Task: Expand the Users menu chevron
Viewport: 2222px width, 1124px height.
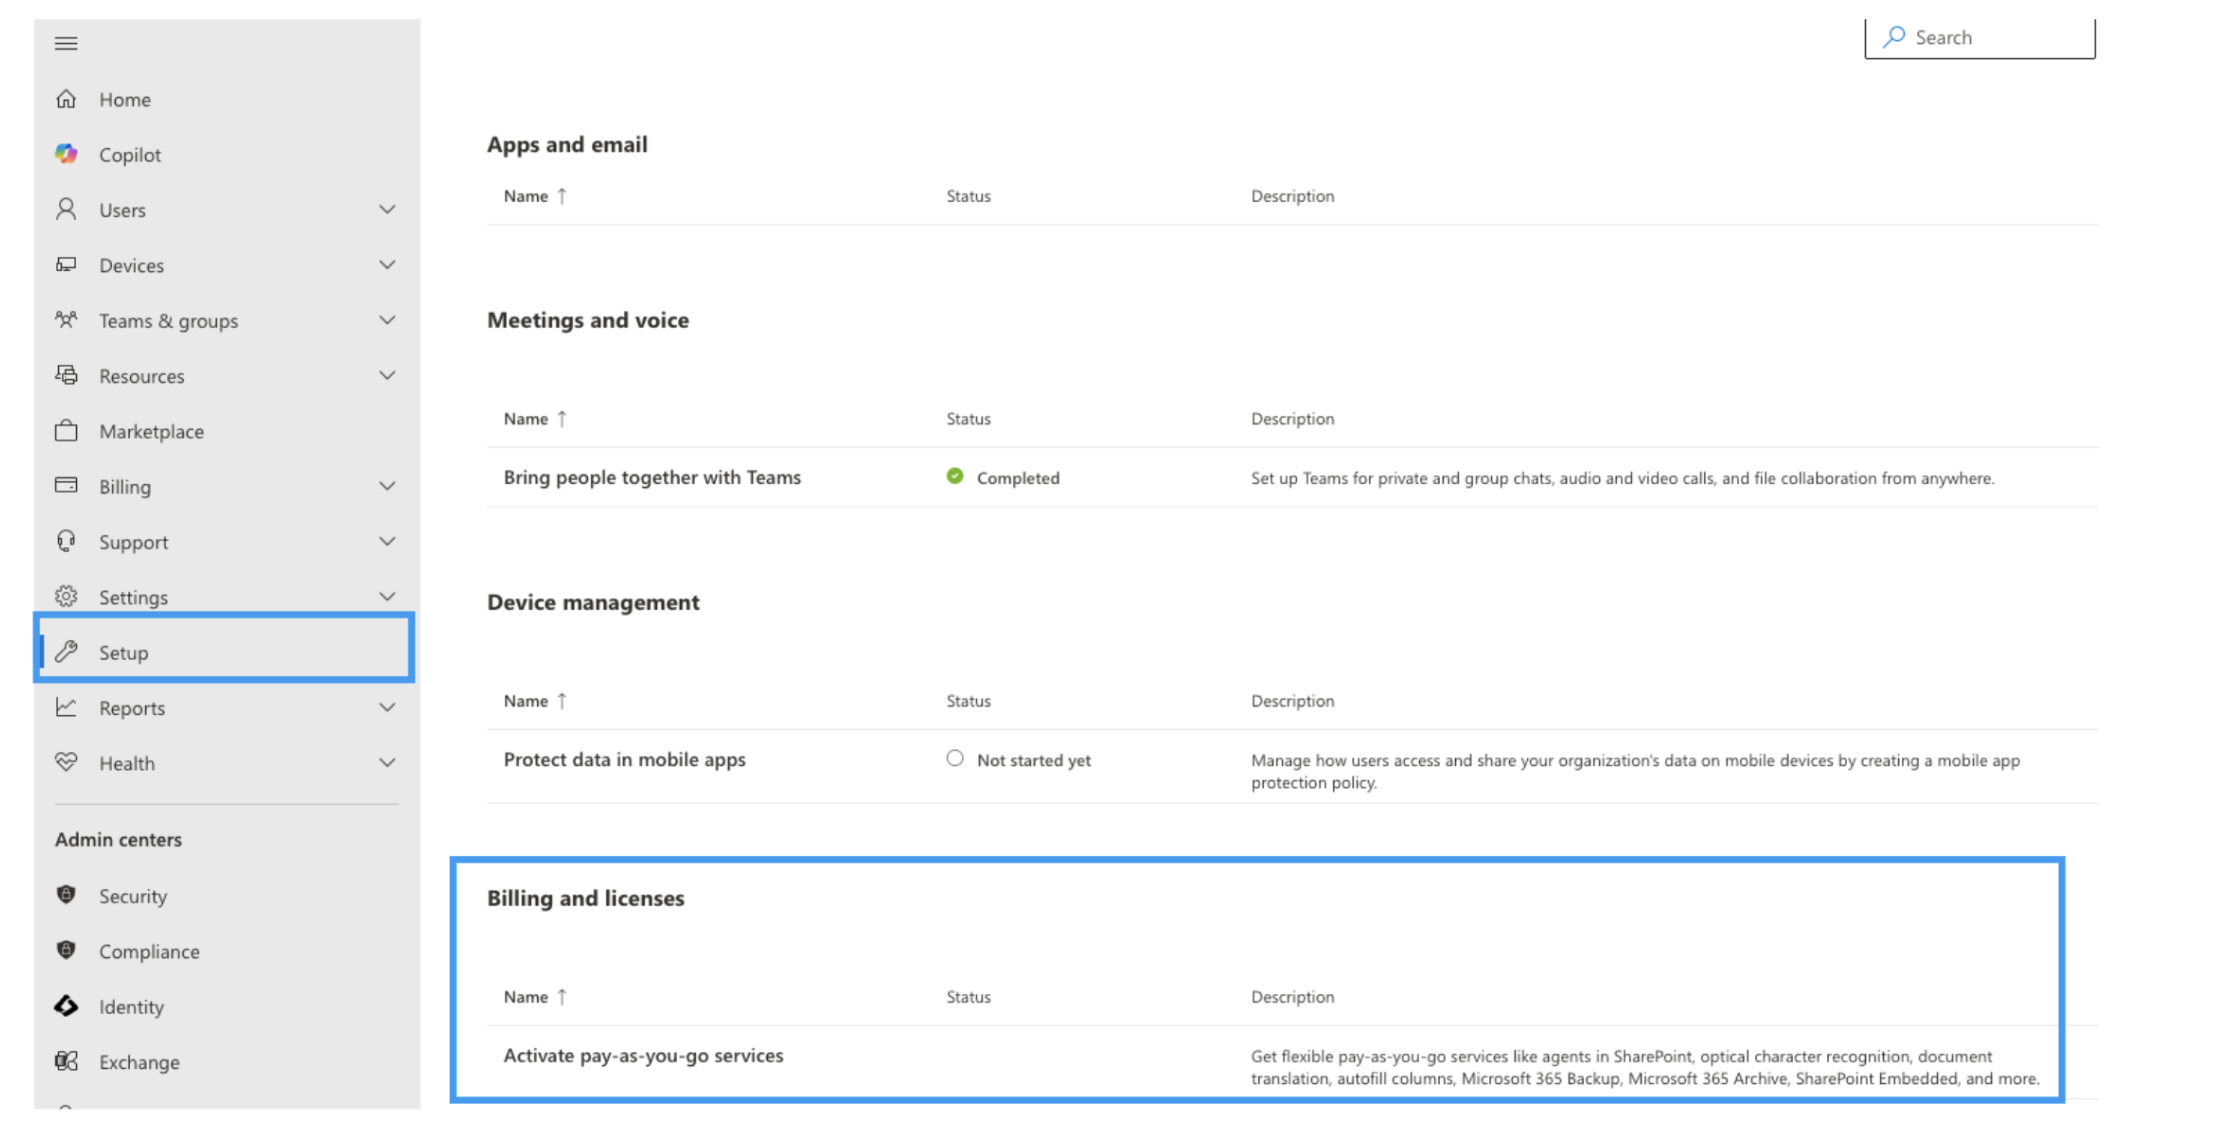Action: (x=387, y=209)
